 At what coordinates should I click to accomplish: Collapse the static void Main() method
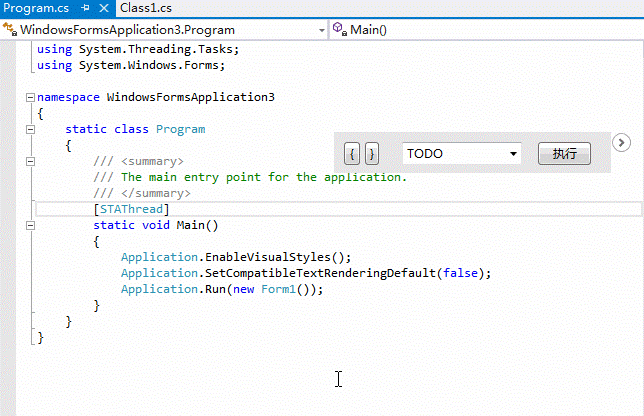(x=30, y=225)
